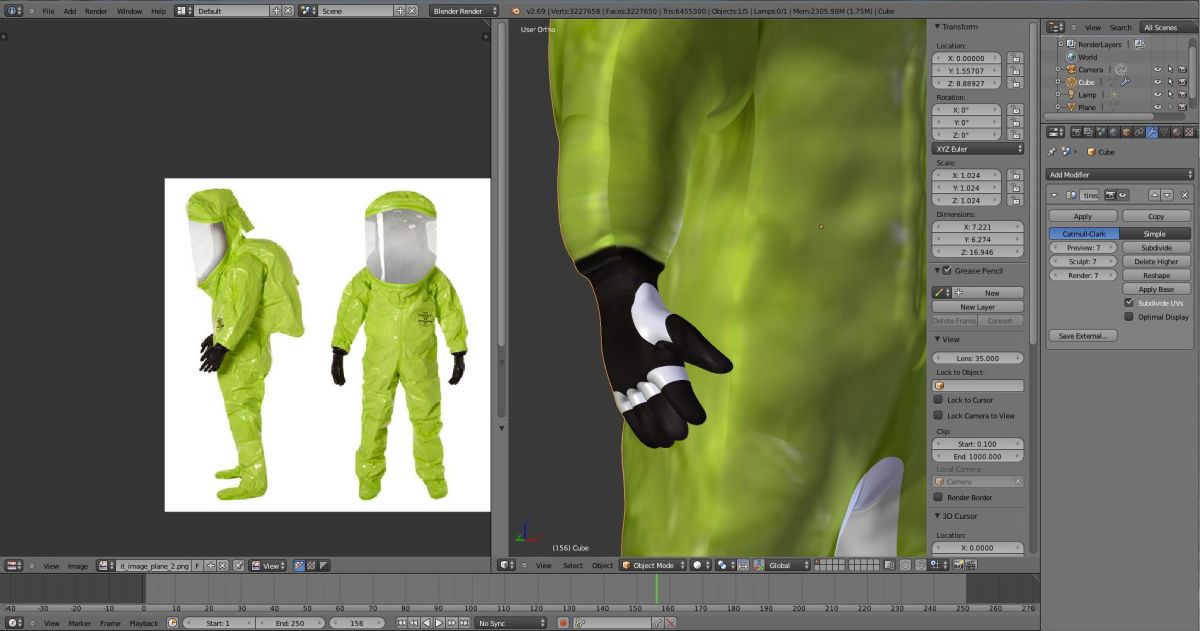Lock the X location value

(x=1015, y=58)
